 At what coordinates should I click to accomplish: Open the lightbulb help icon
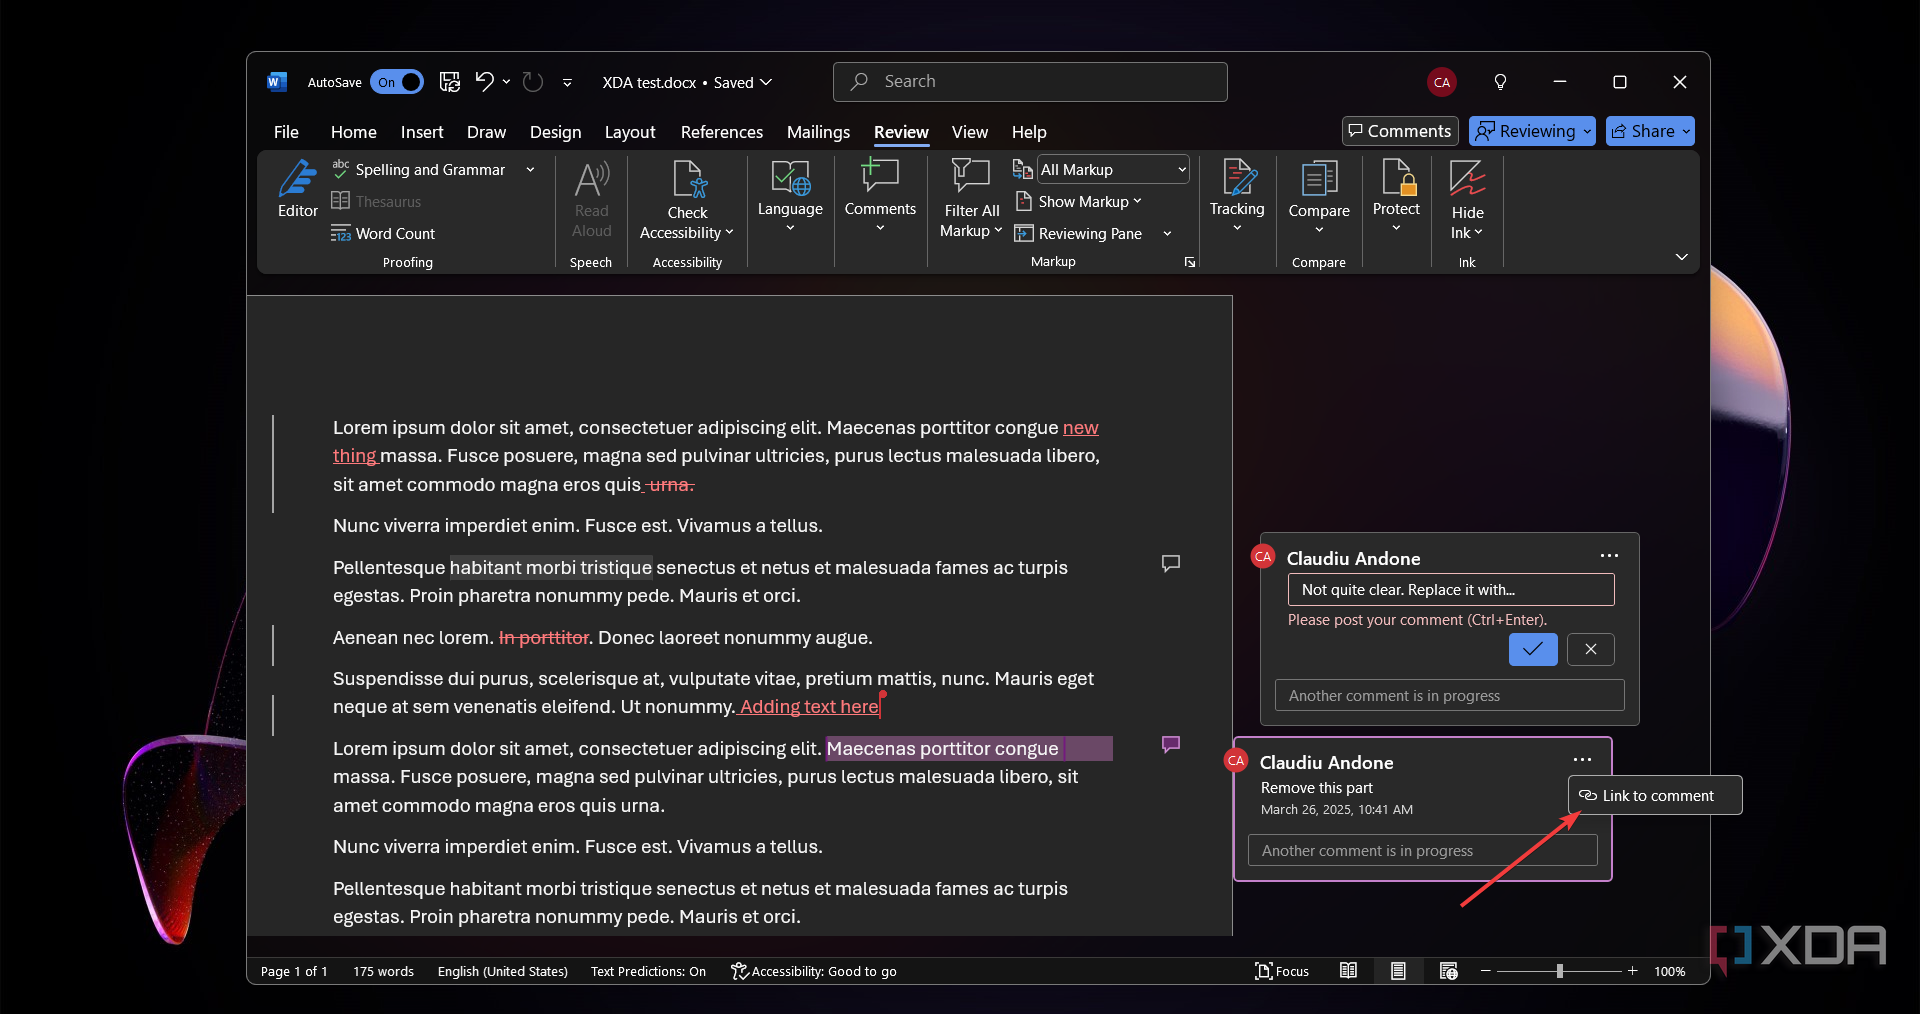(1500, 82)
